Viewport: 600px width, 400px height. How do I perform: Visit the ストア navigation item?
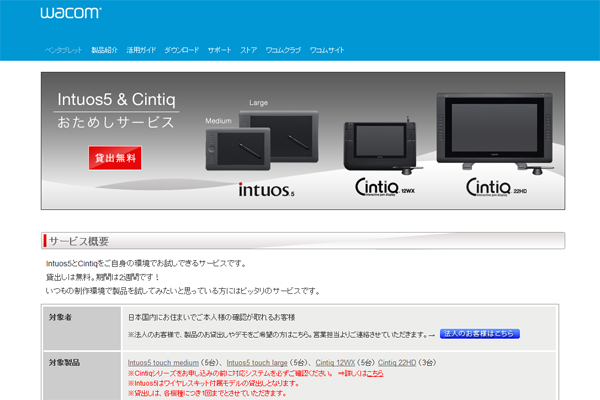[249, 50]
